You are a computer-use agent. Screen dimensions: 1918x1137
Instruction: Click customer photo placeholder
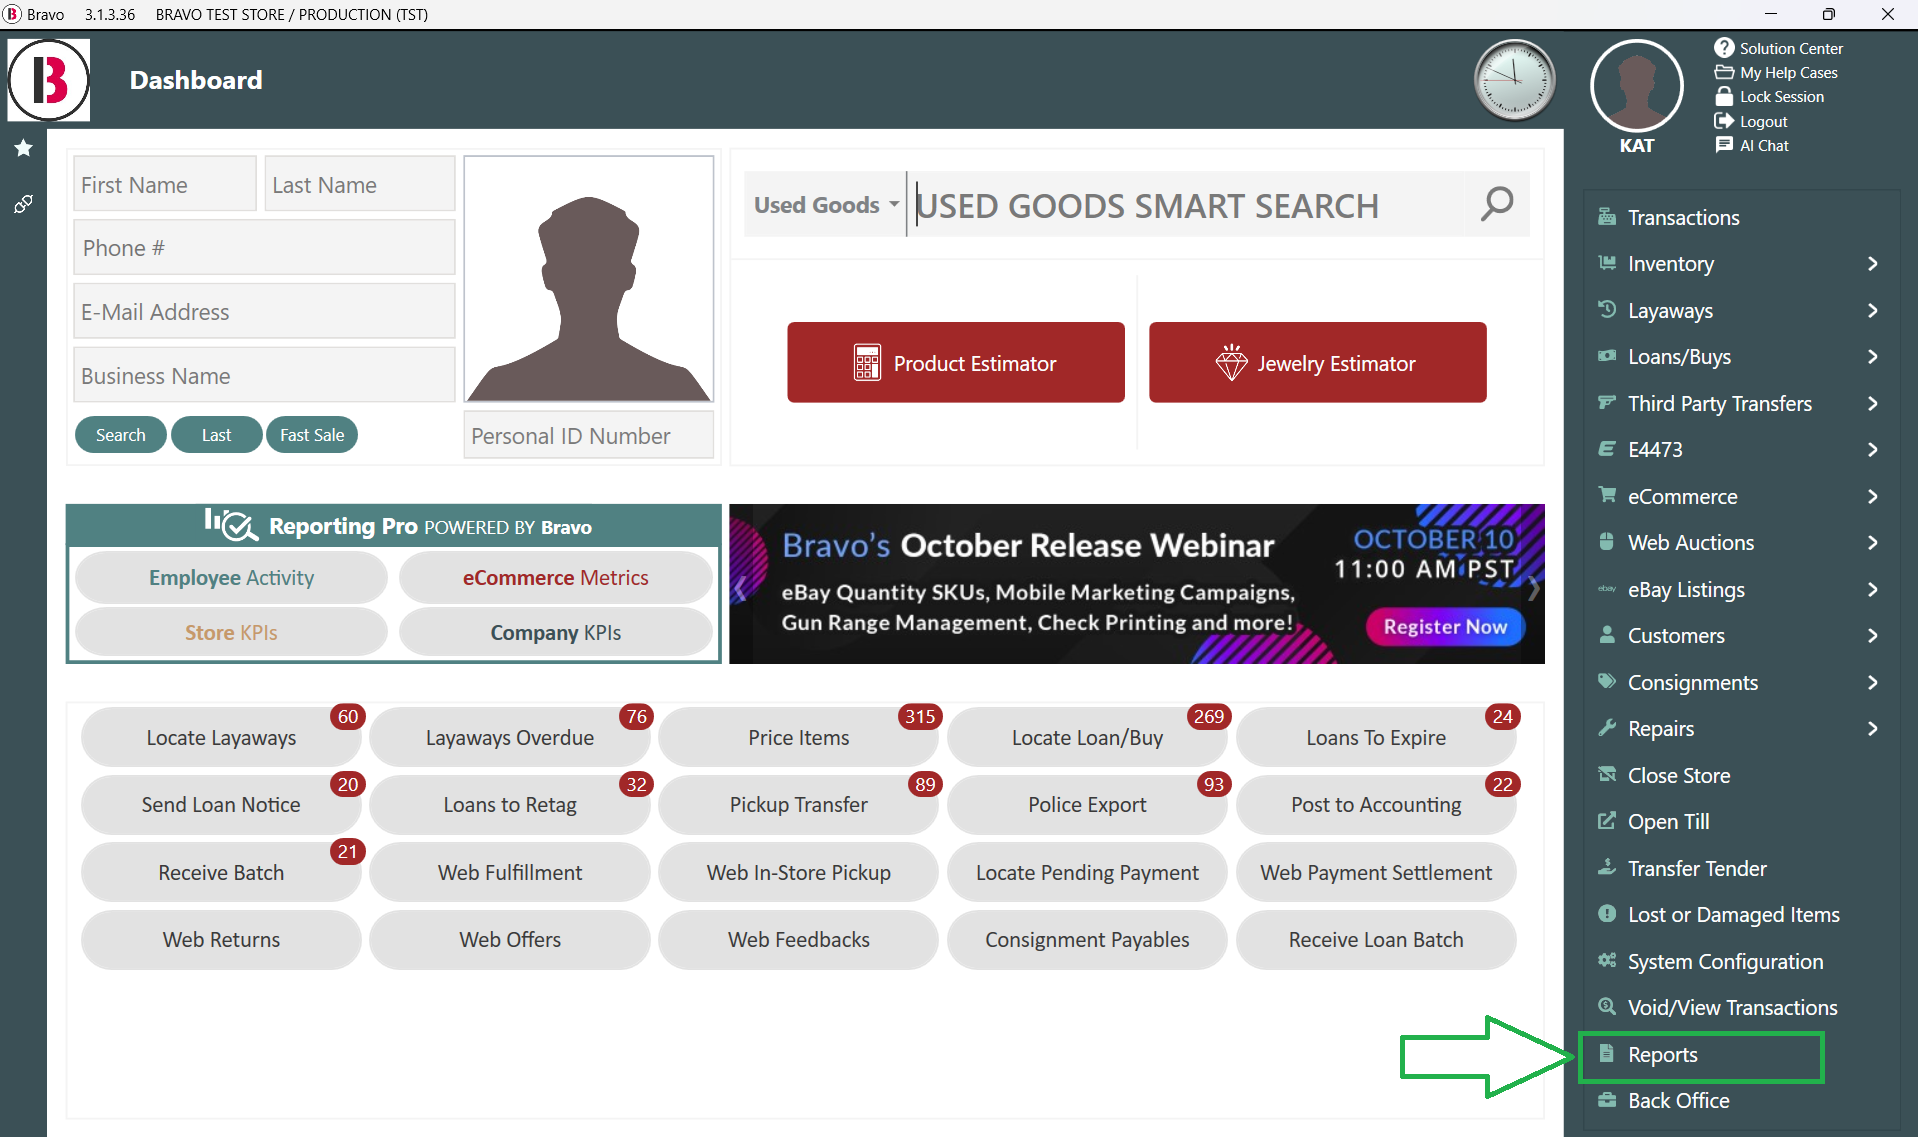pos(589,279)
